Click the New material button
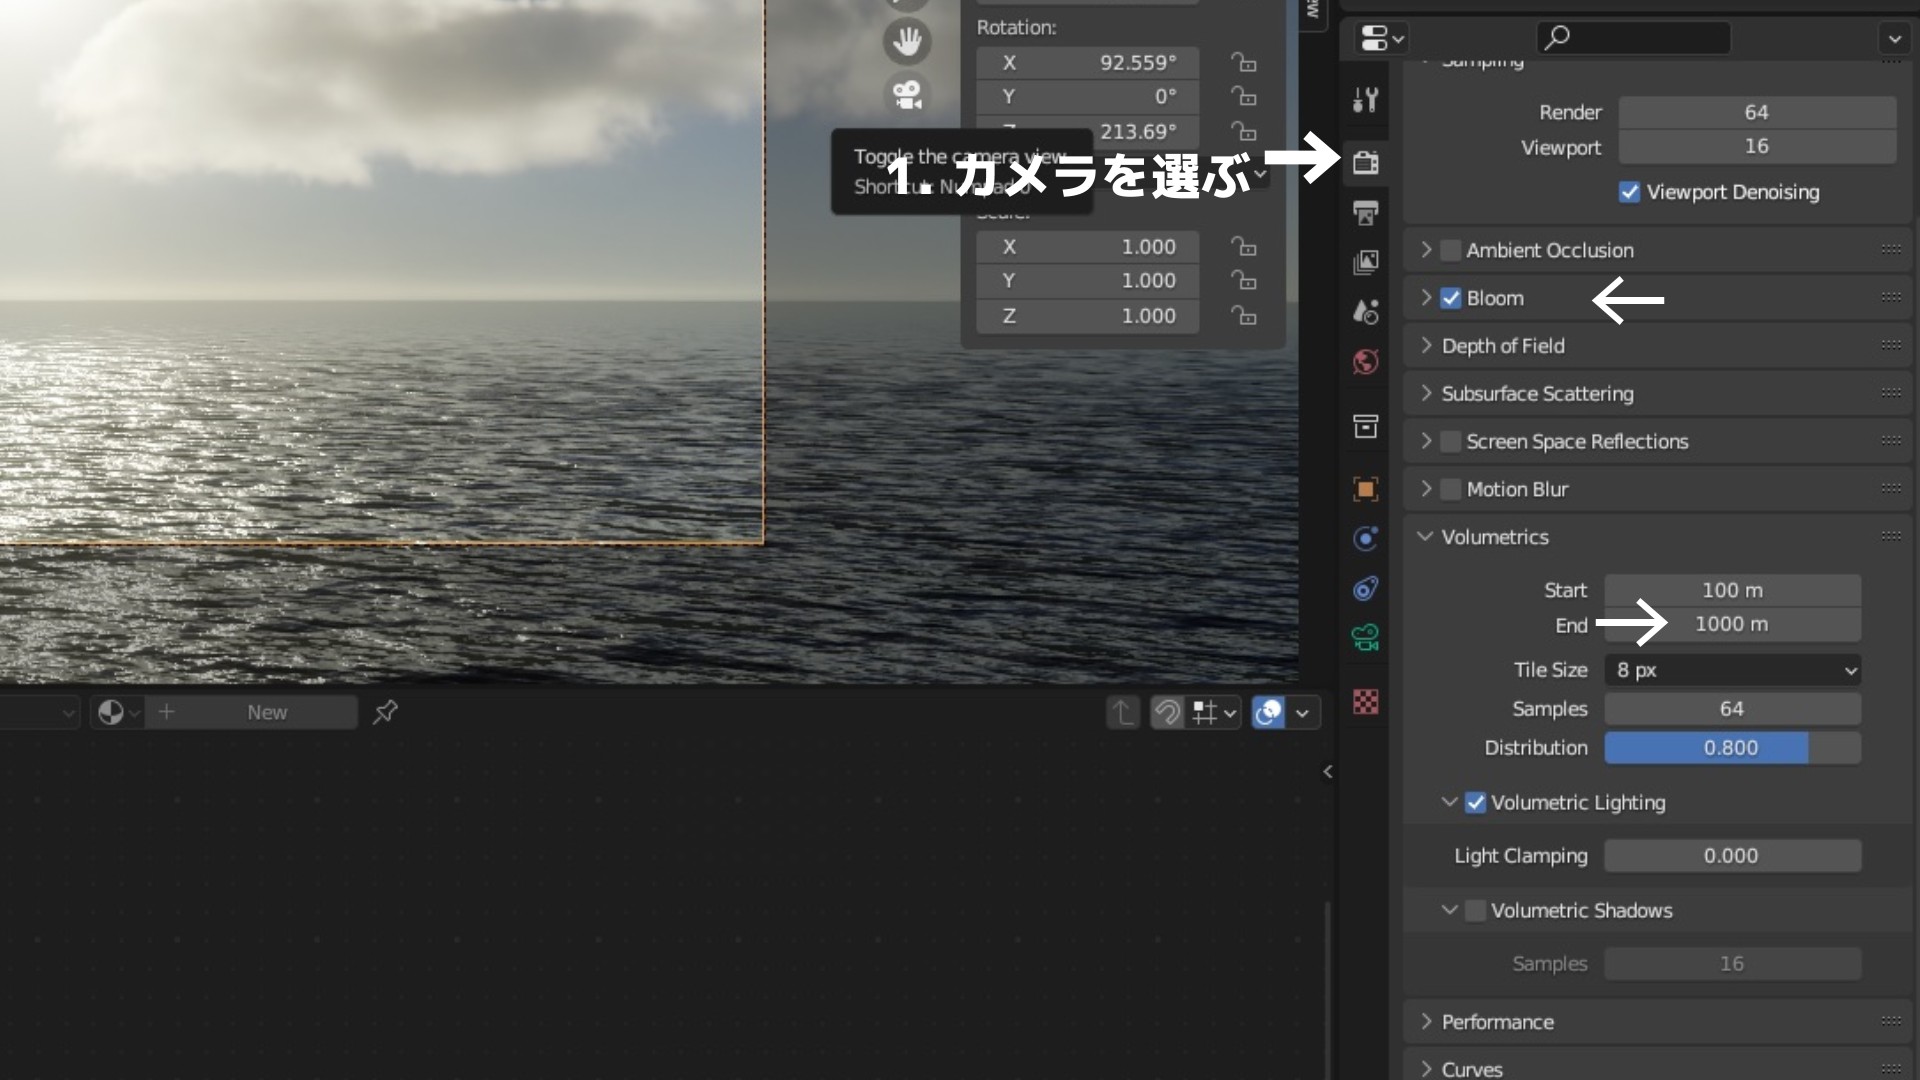This screenshot has width=1920, height=1080. coord(266,712)
